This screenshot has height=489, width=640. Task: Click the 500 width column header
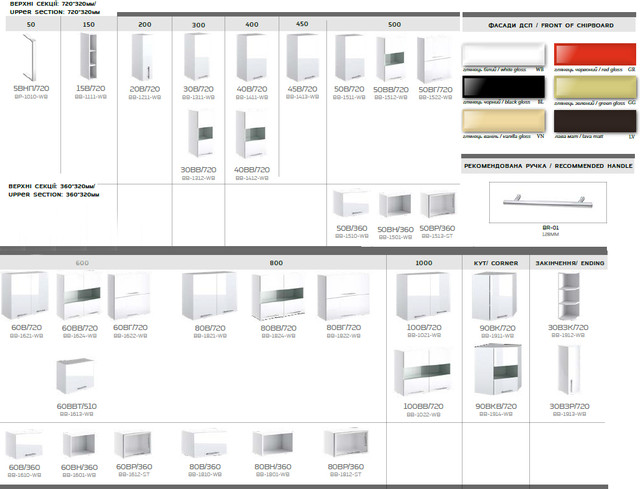pos(394,23)
